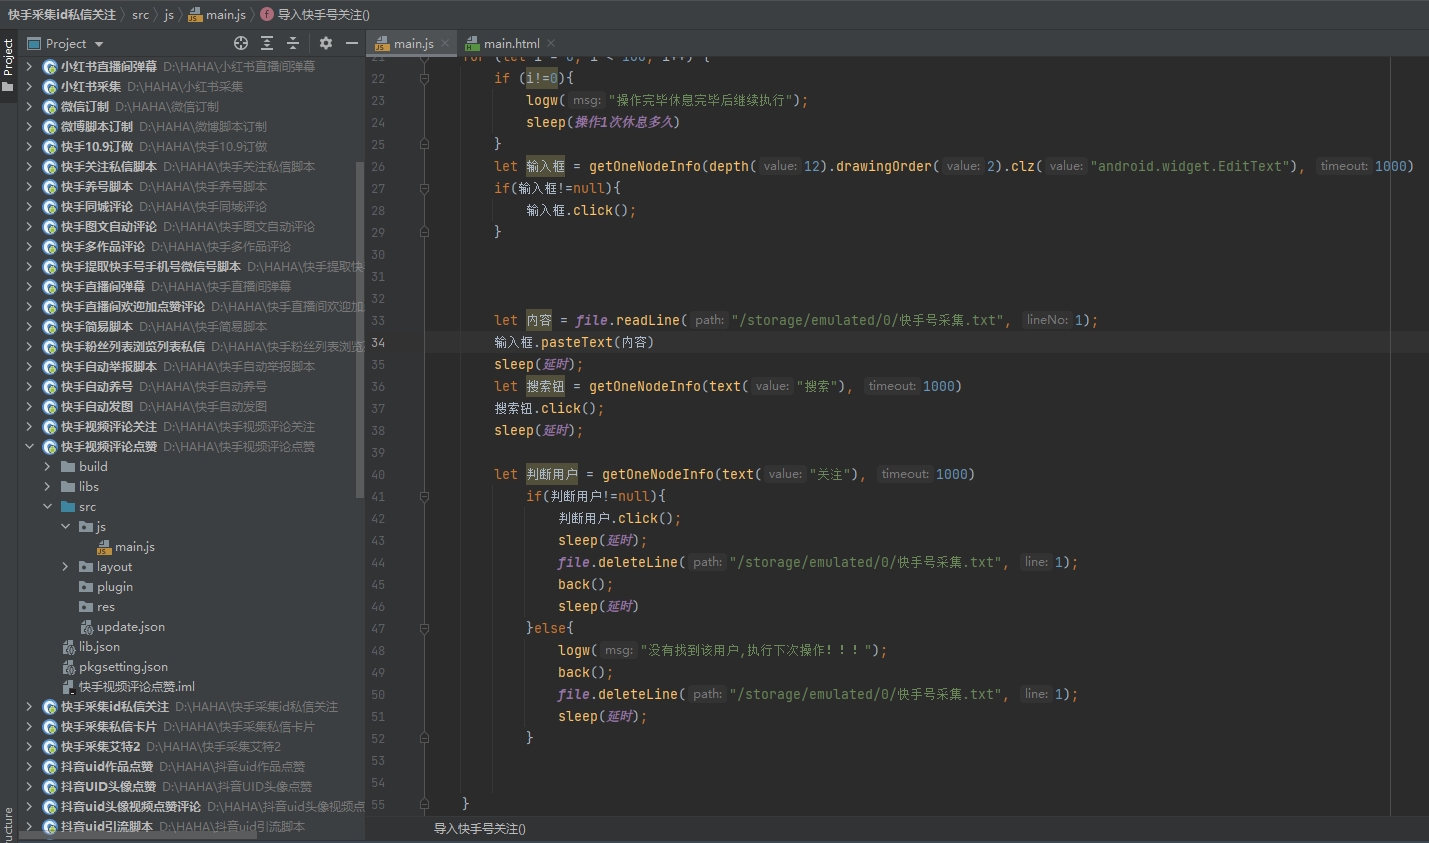
Task: Toggle code fold marker at line 25
Action: (x=424, y=144)
